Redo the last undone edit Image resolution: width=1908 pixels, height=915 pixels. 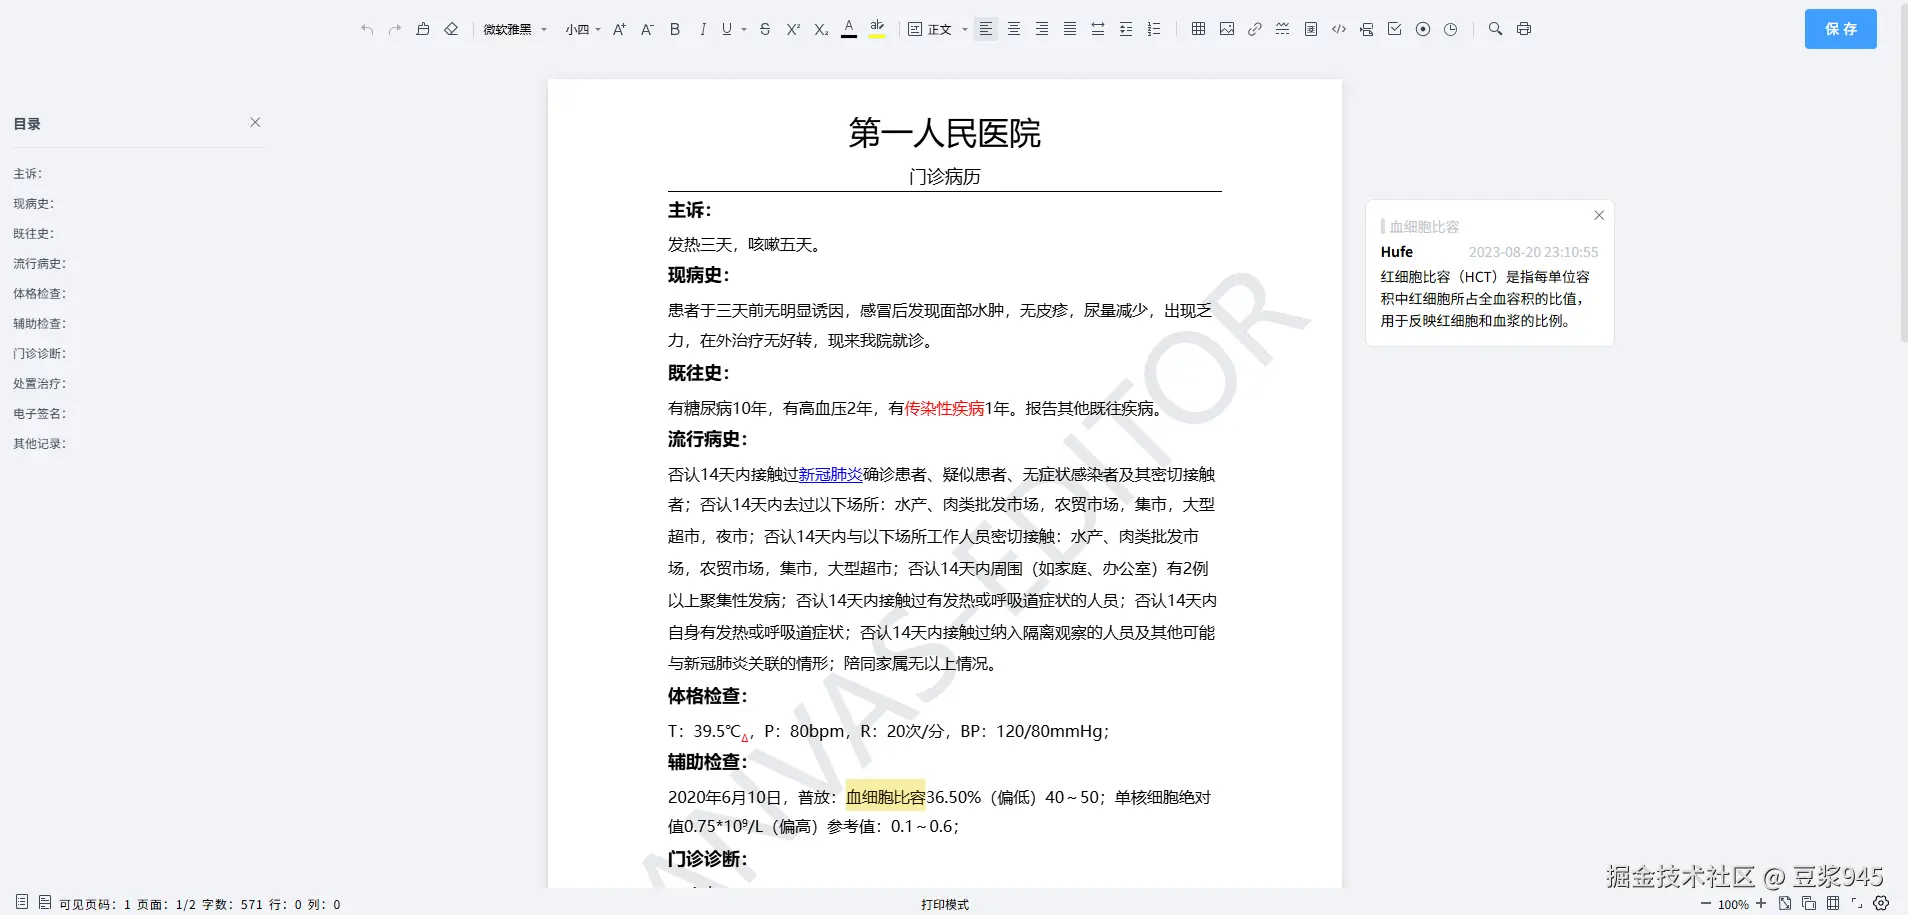pos(395,30)
